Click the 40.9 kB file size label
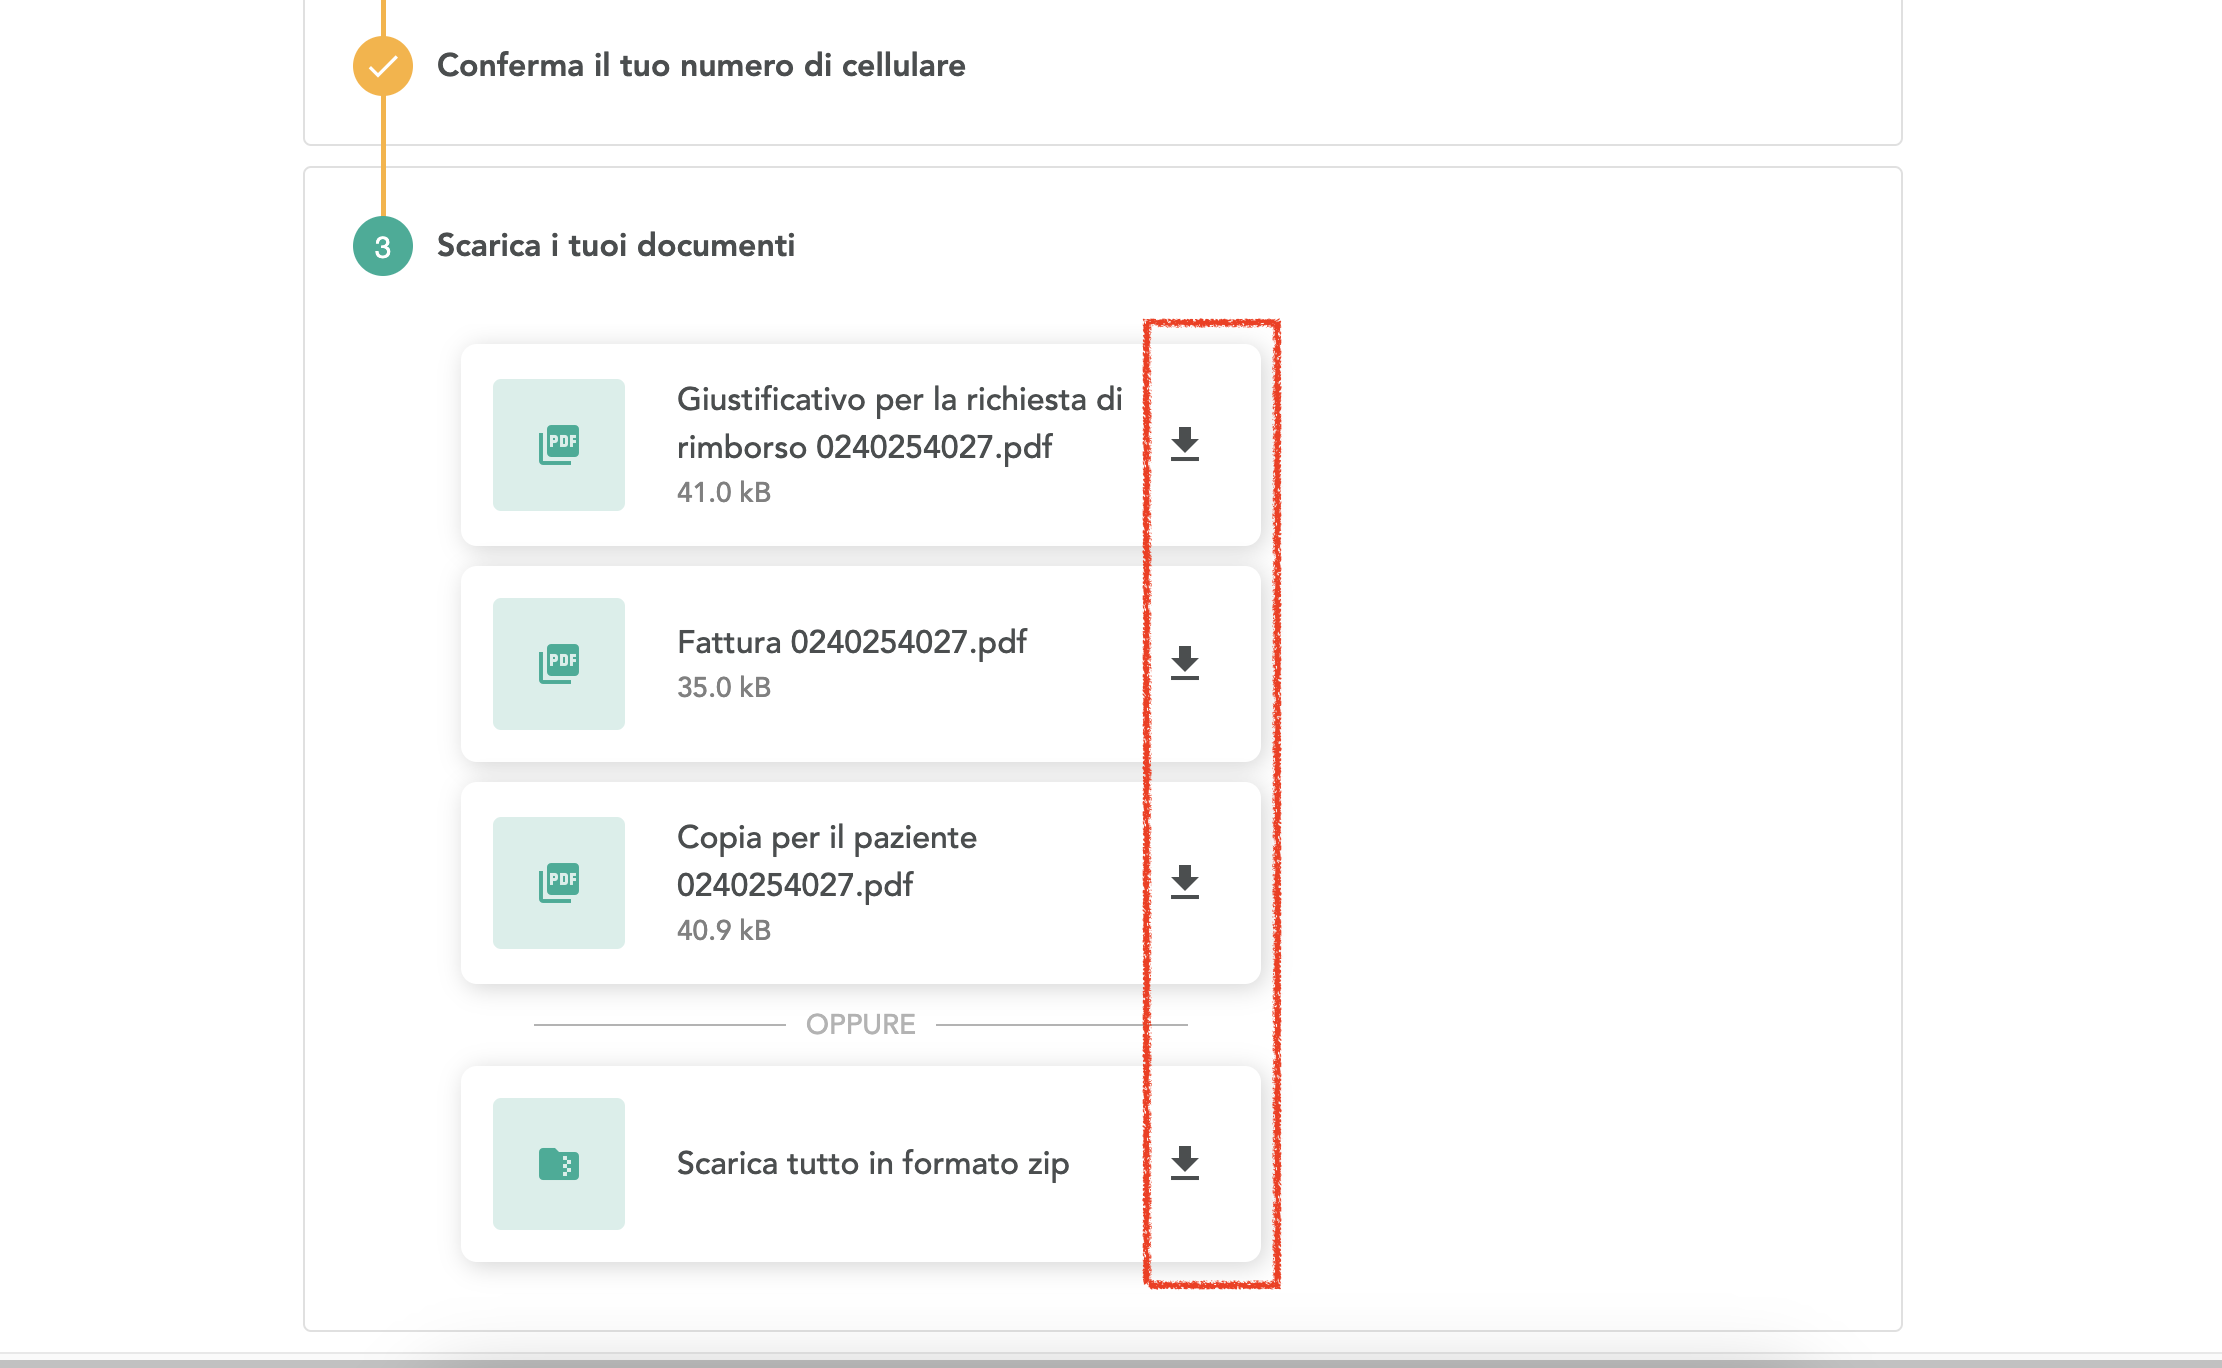This screenshot has height=1368, width=2222. point(724,931)
